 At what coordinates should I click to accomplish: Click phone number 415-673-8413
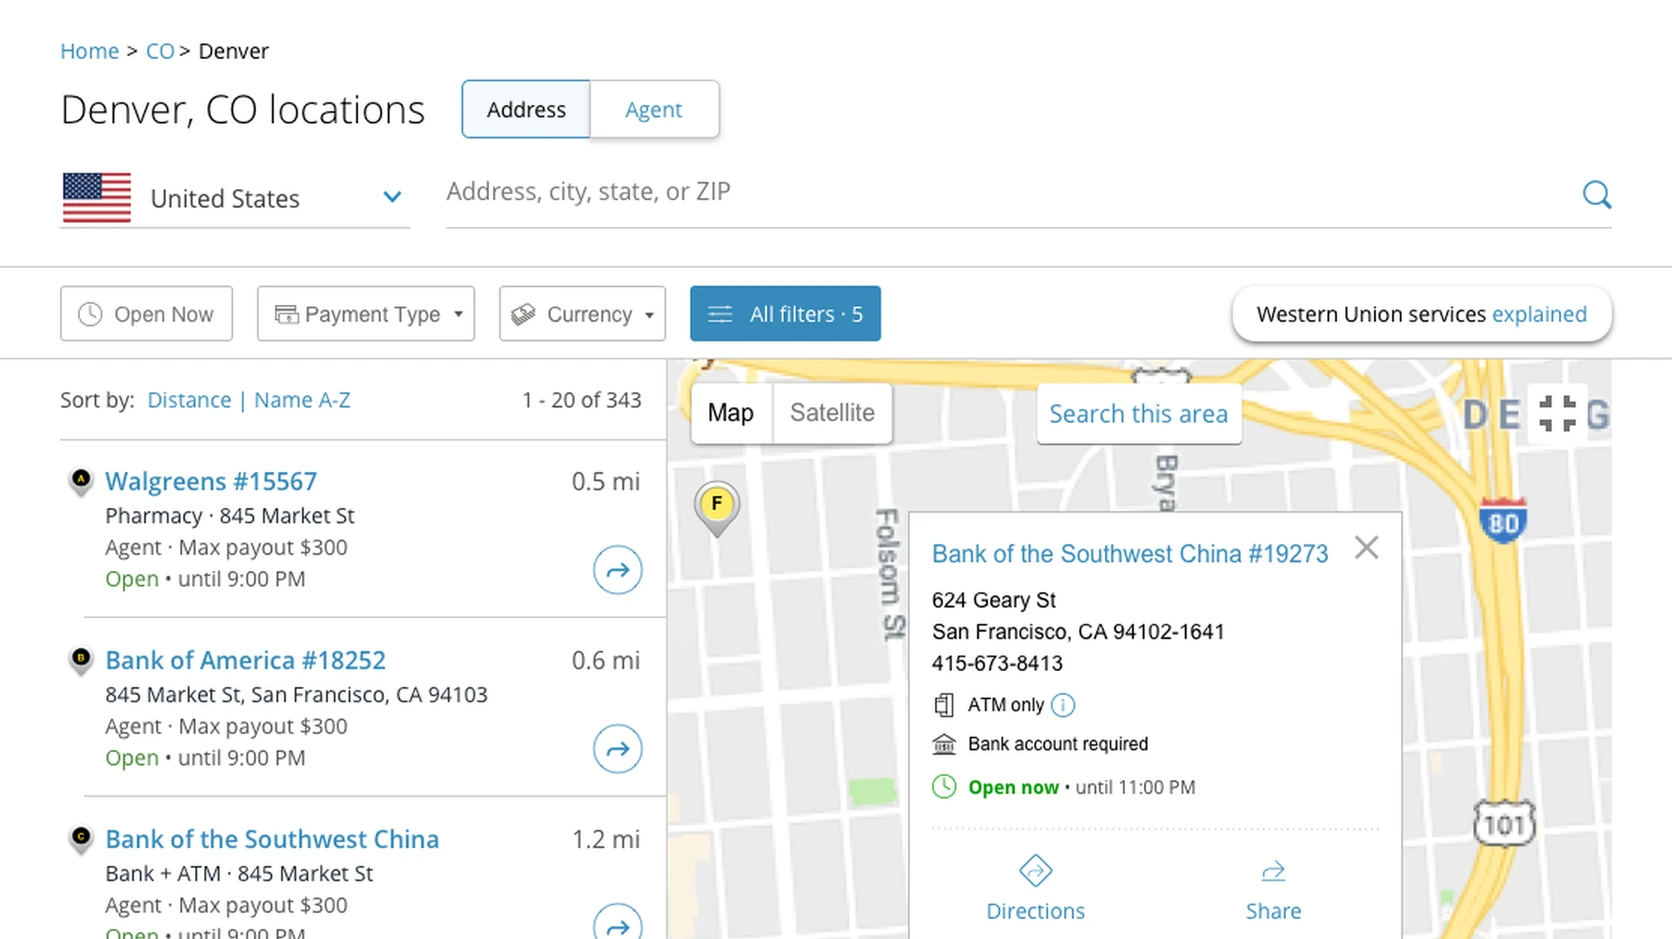[x=997, y=663]
